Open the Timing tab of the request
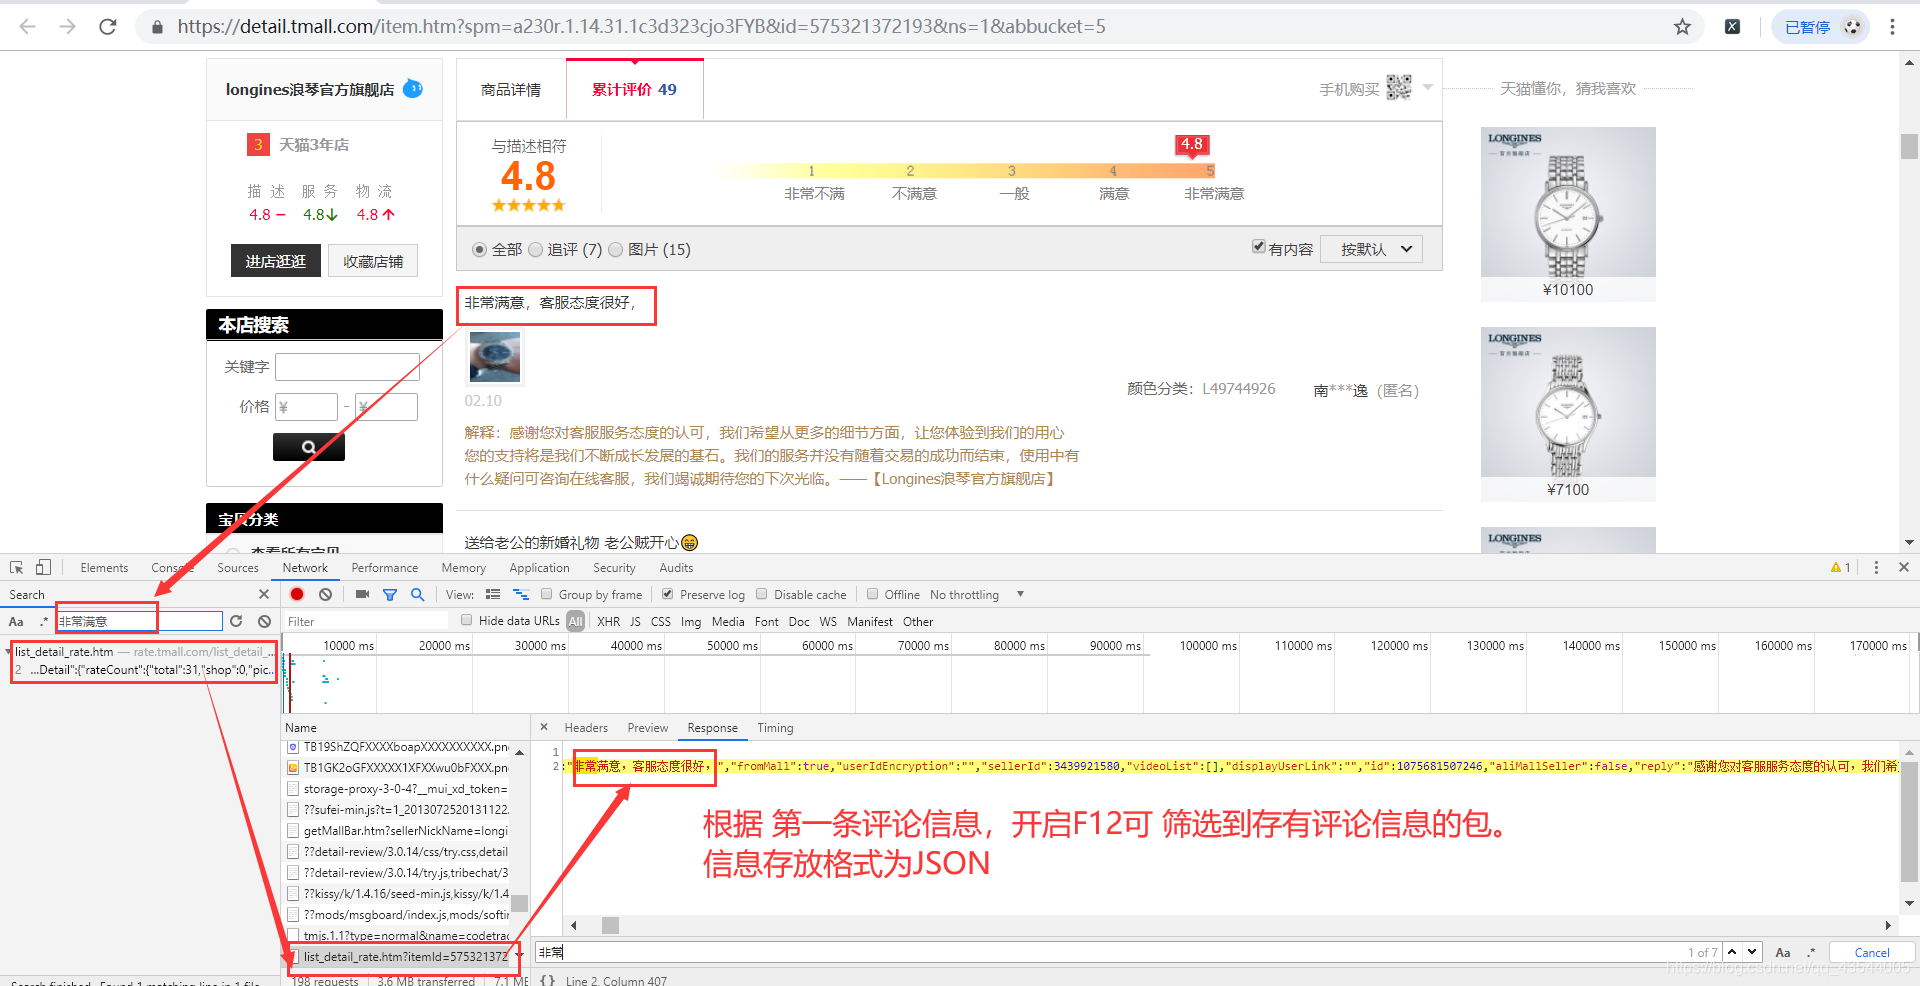The height and width of the screenshot is (986, 1920). click(x=775, y=727)
